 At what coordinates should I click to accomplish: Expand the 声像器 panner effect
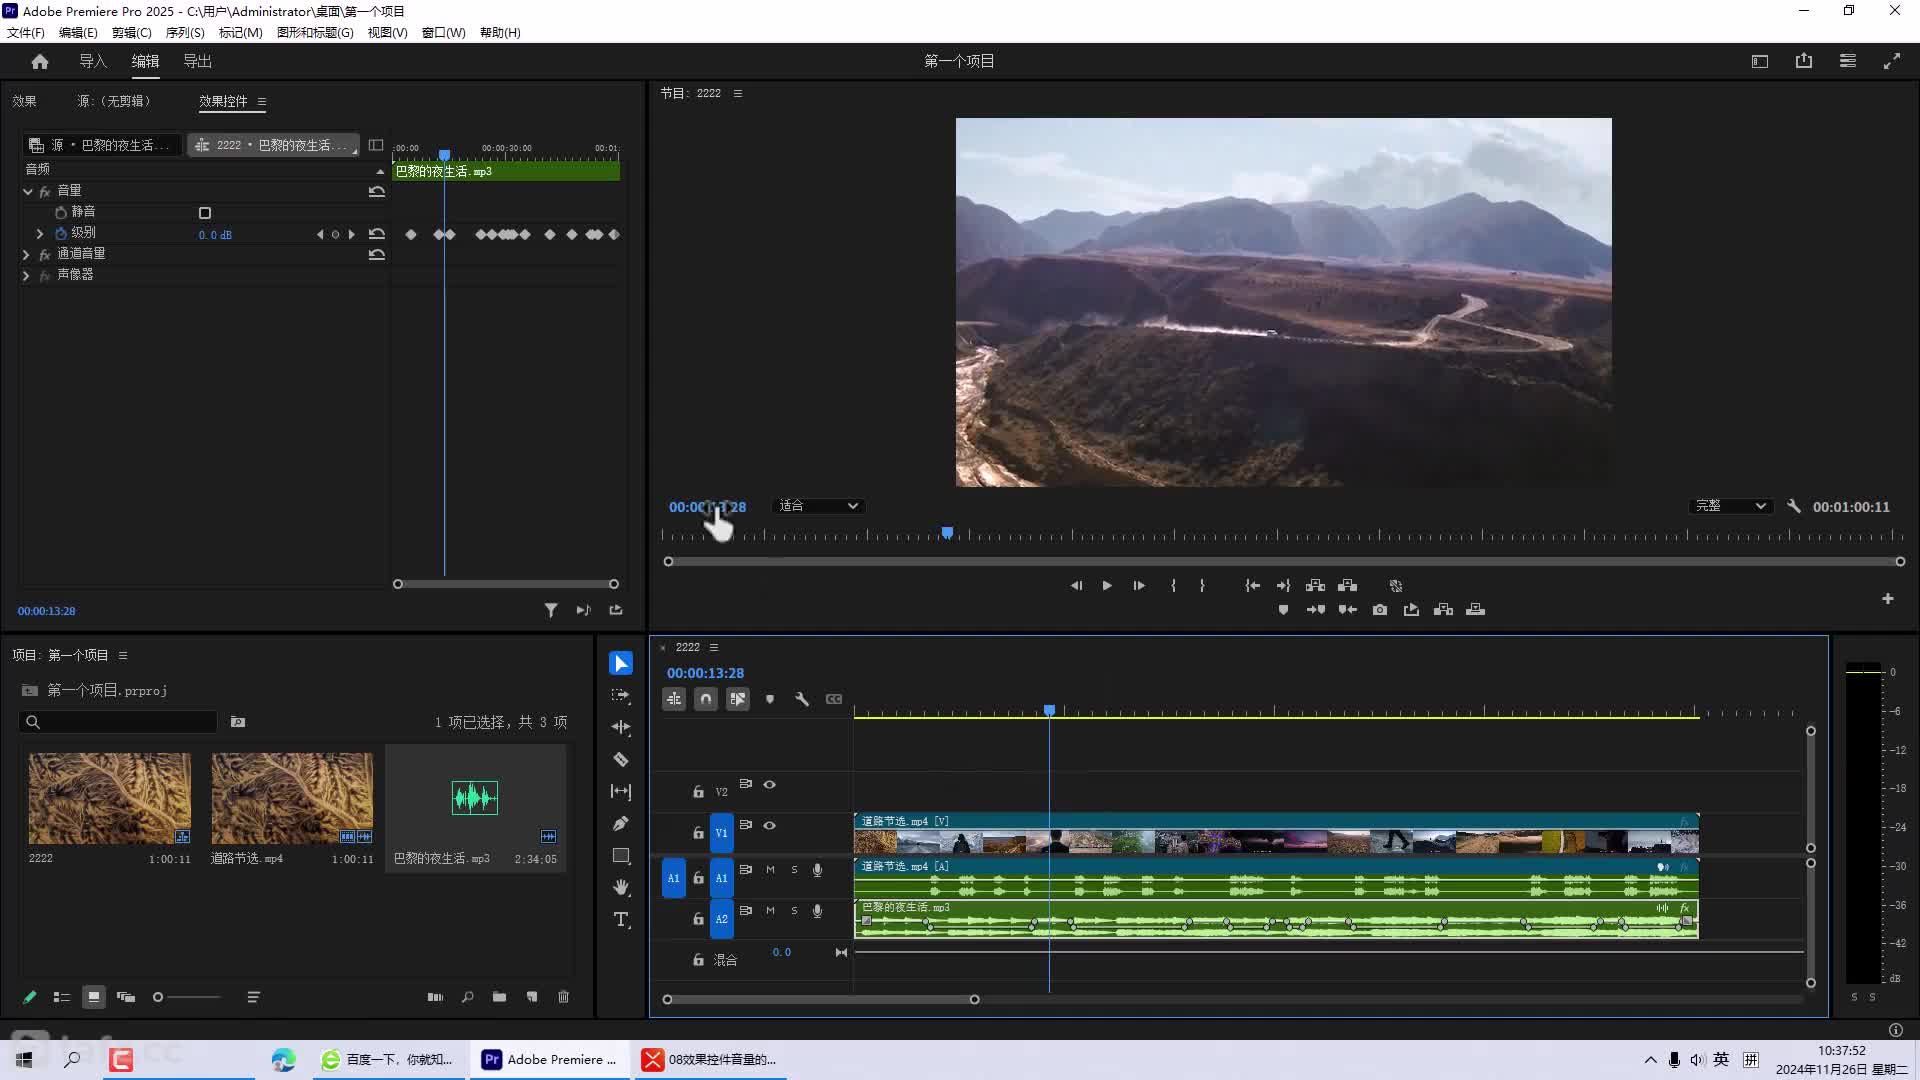click(x=26, y=275)
